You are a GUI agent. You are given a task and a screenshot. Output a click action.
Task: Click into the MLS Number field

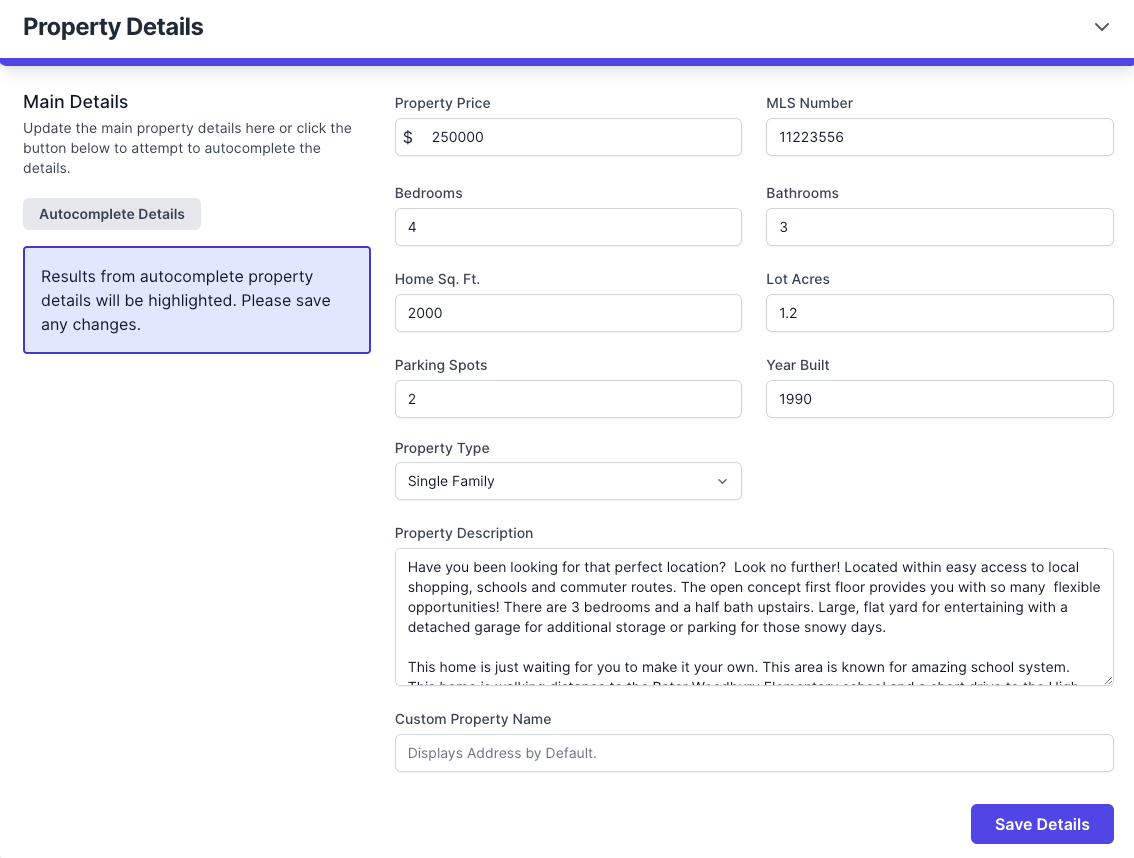(939, 137)
